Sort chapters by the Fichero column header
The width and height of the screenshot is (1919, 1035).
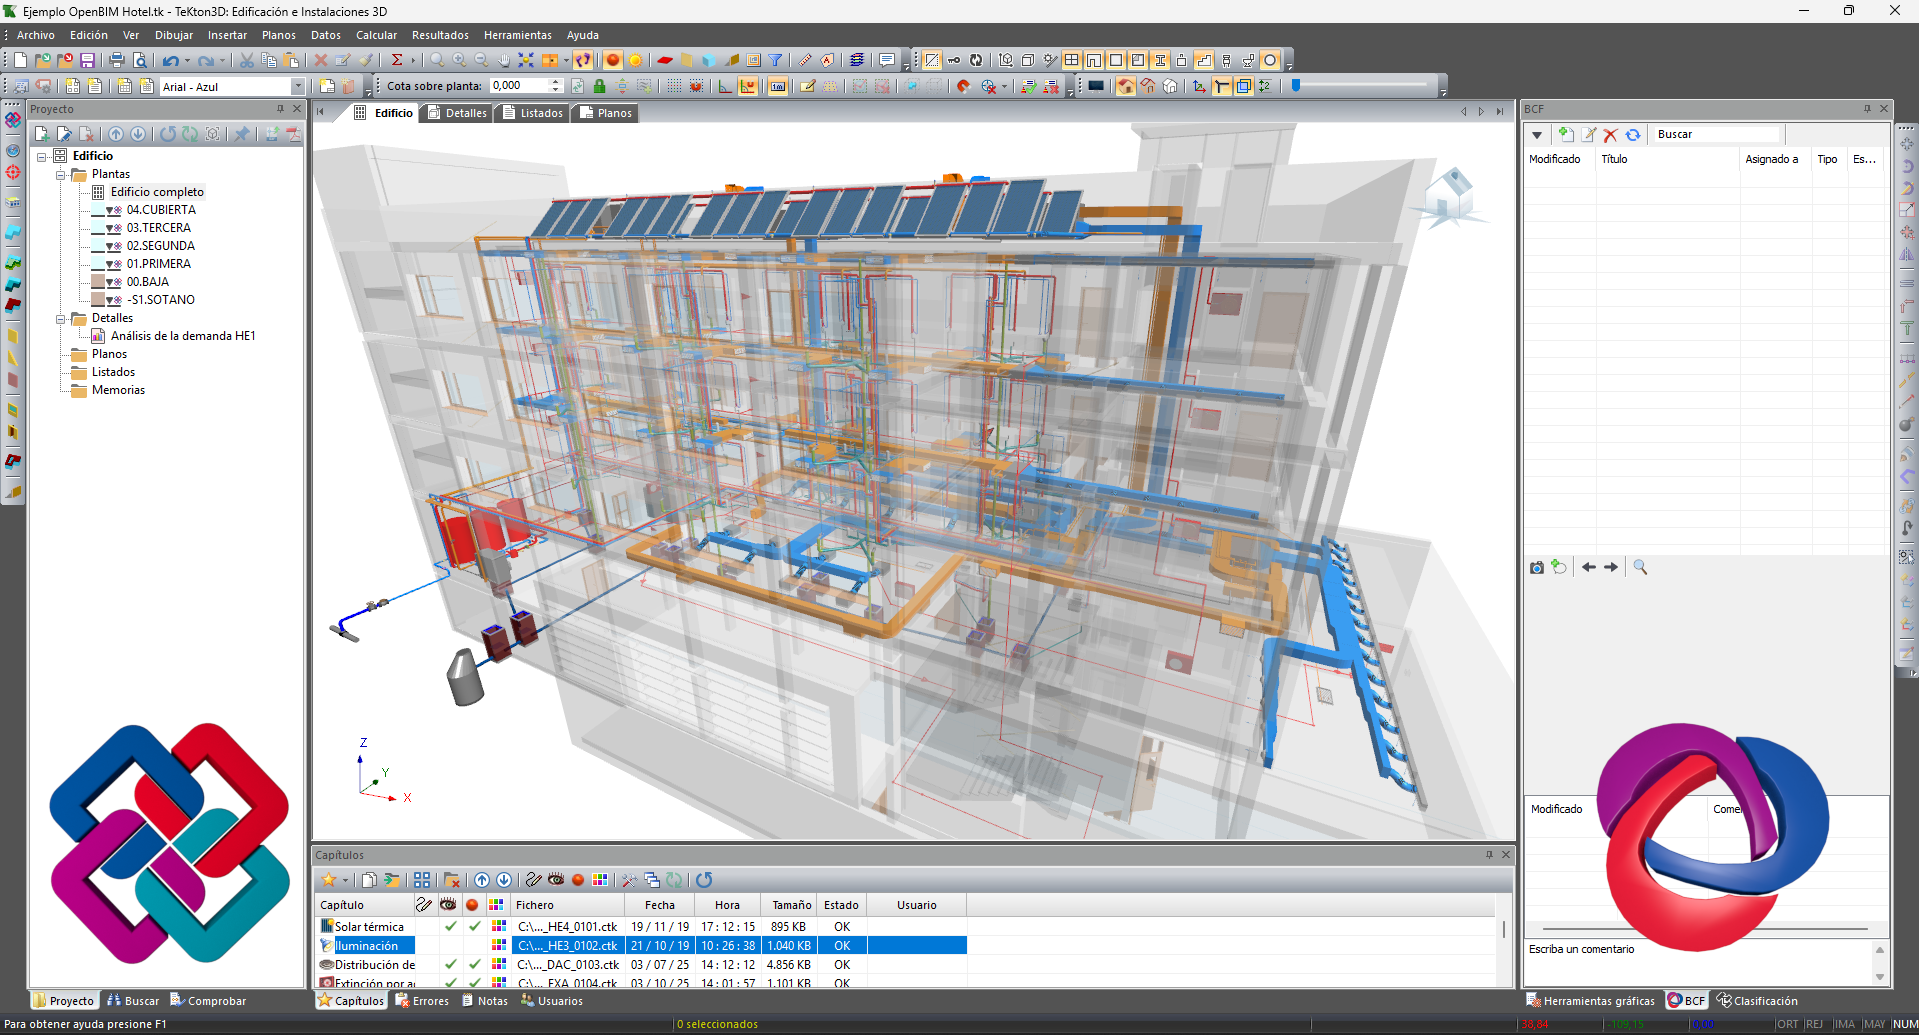568,905
